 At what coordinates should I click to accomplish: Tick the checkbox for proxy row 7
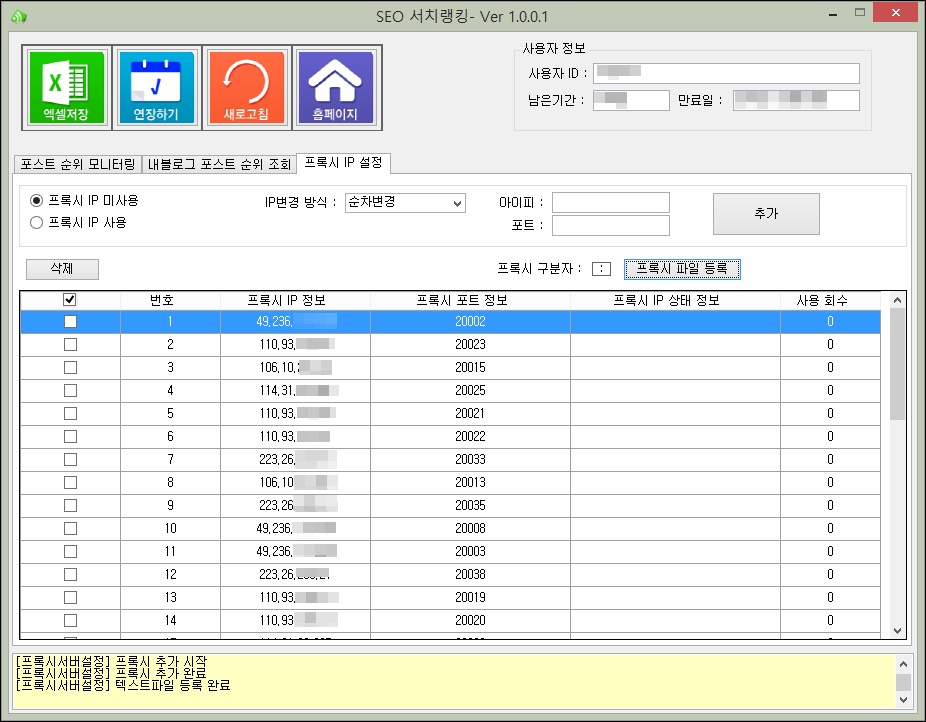70,459
